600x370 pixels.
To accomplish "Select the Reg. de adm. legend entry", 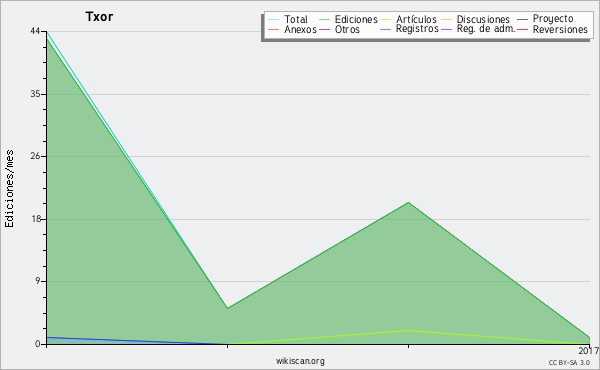I will coord(486,29).
